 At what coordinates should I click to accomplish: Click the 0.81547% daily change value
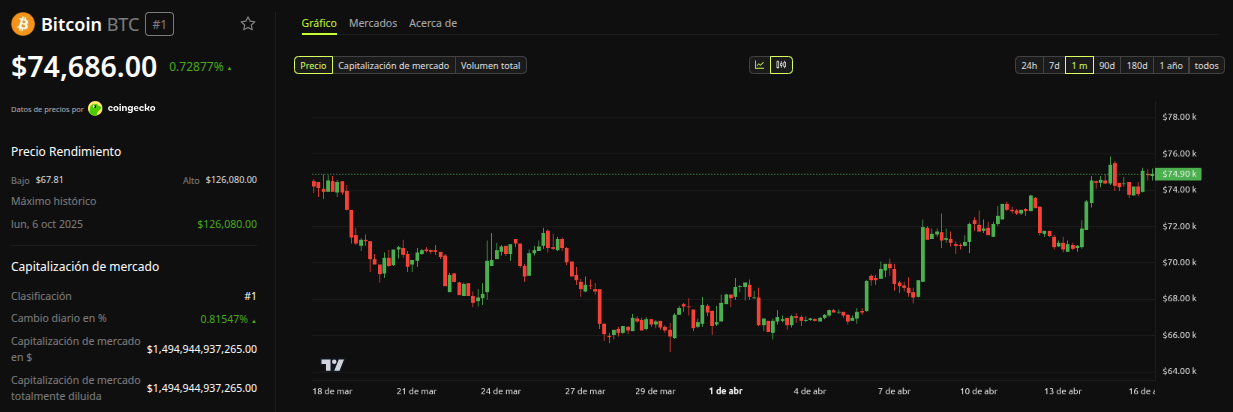[224, 319]
